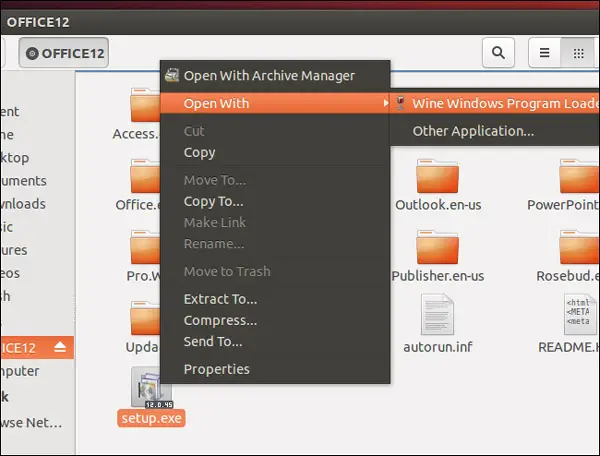Screen dimensions: 600x456
Task: Expand the Open With submenu
Action: point(275,103)
